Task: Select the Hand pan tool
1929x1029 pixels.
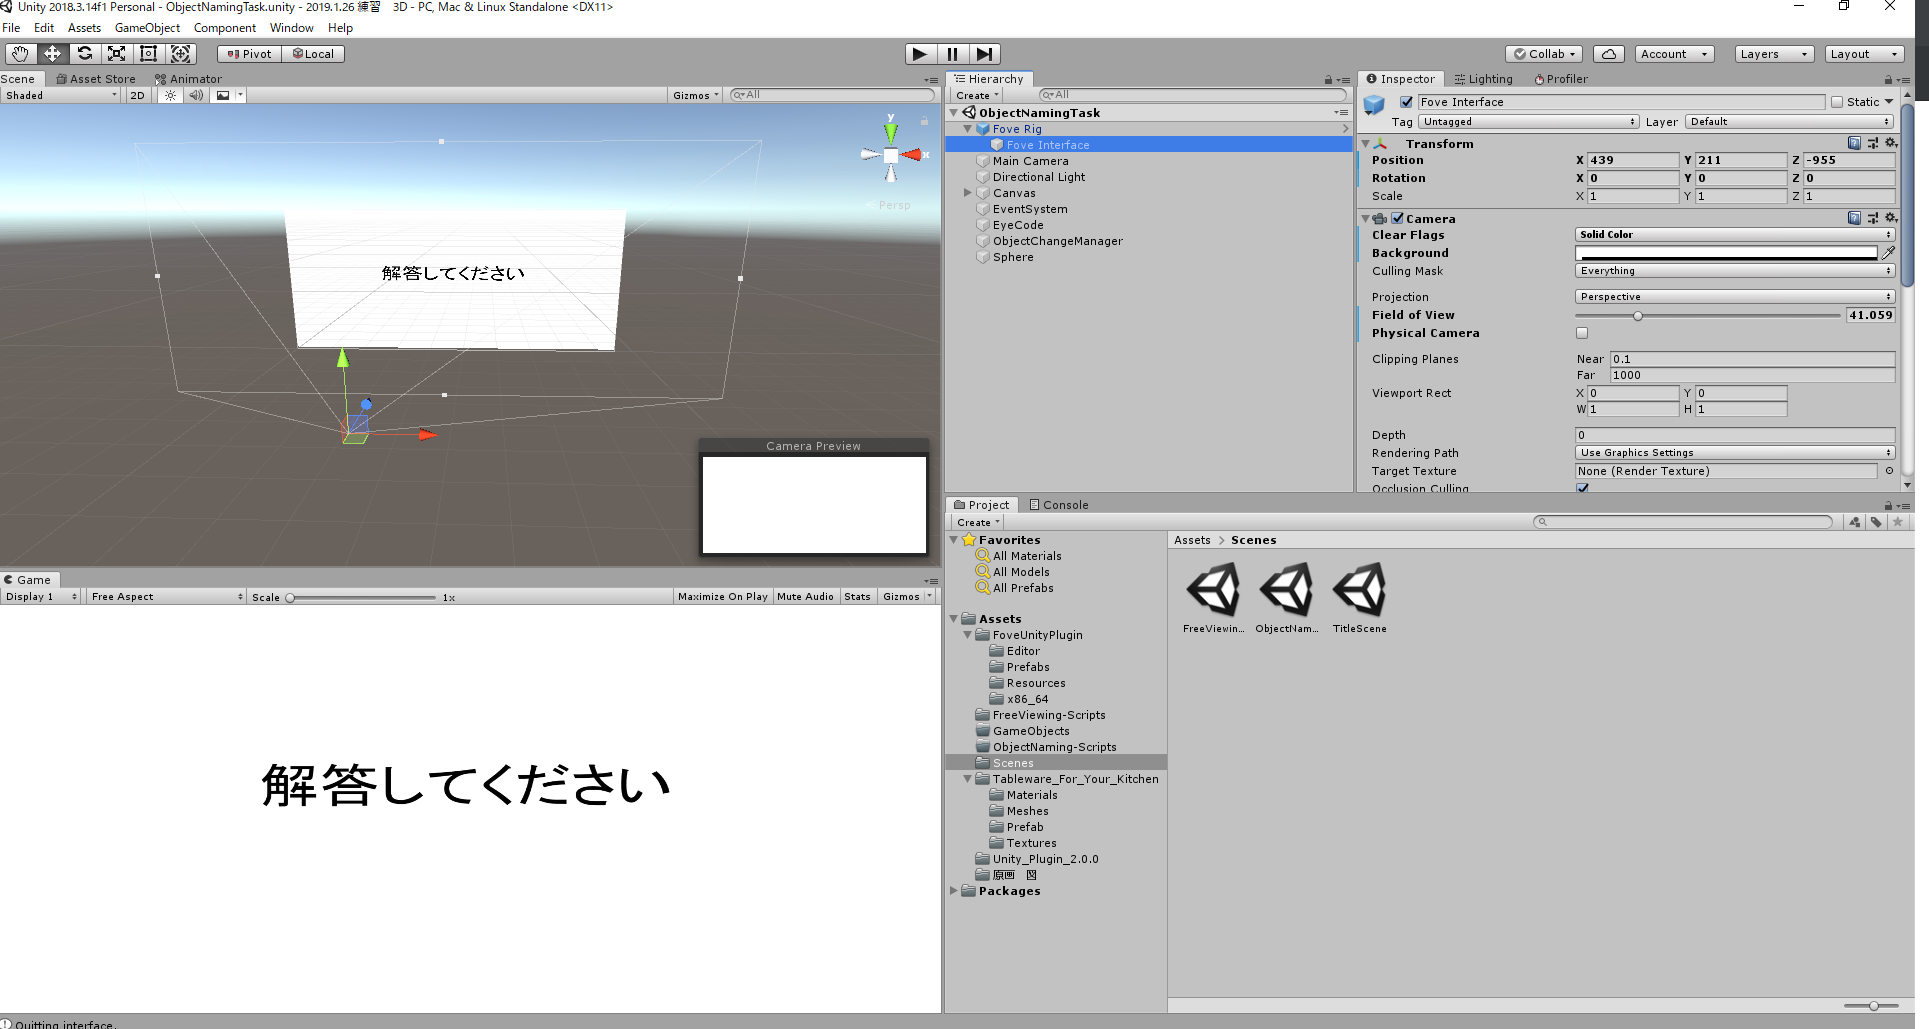Action: pos(19,53)
